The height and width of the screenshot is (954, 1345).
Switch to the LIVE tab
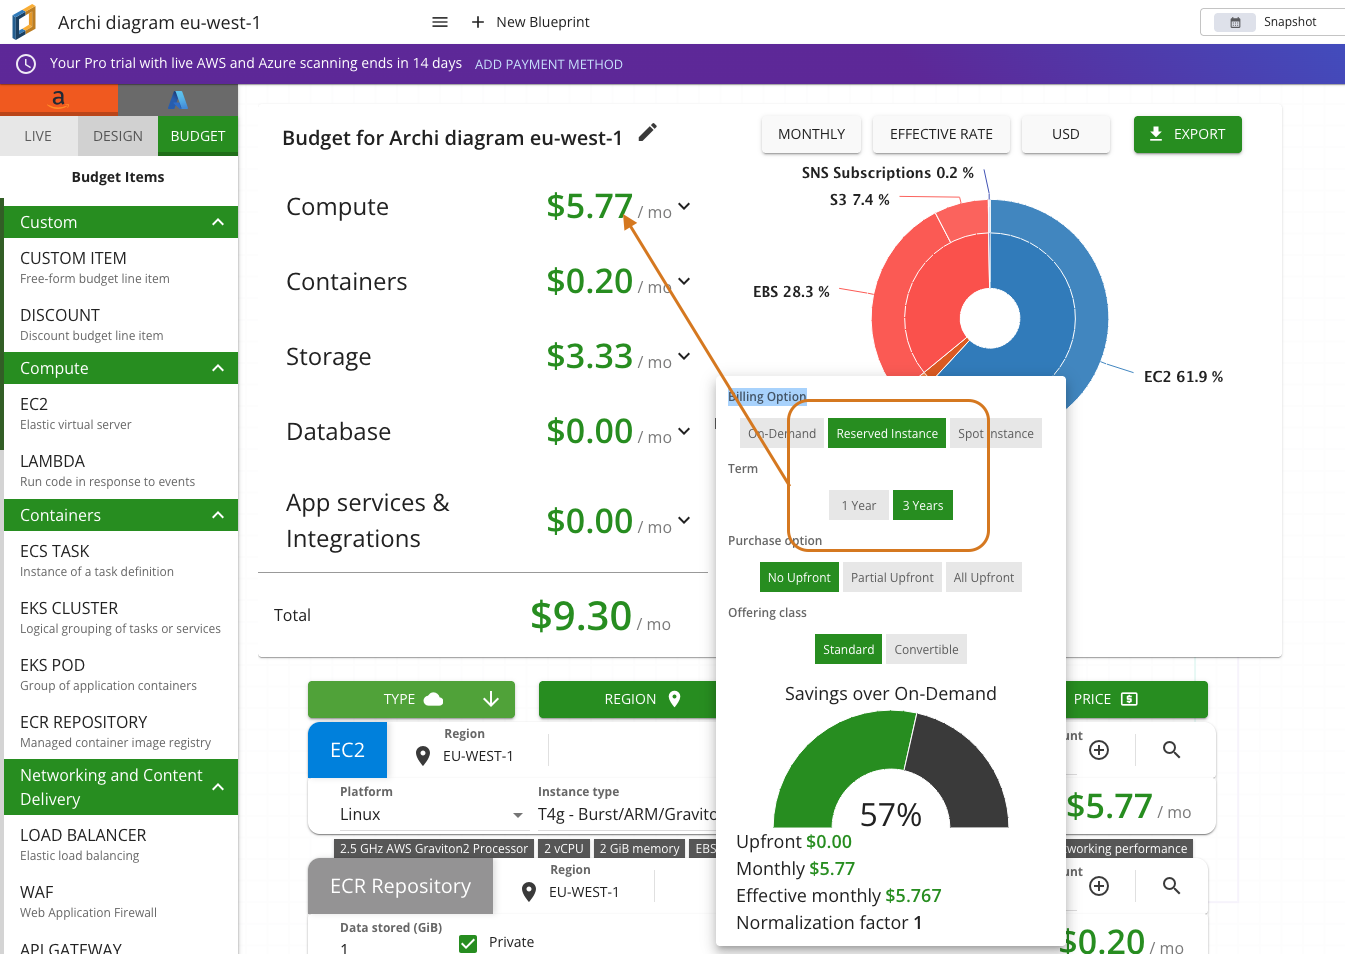(x=38, y=136)
